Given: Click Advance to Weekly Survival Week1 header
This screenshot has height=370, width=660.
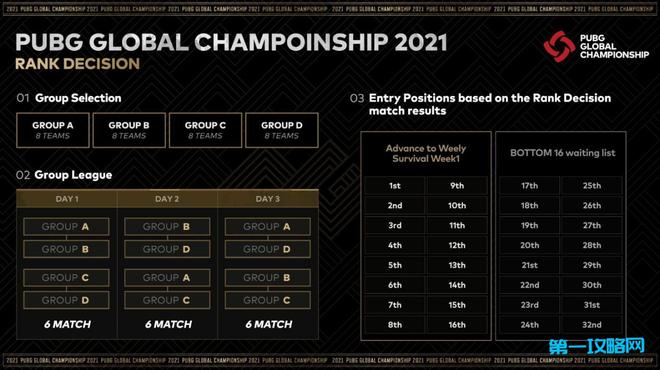Looking at the screenshot, I should coord(426,153).
